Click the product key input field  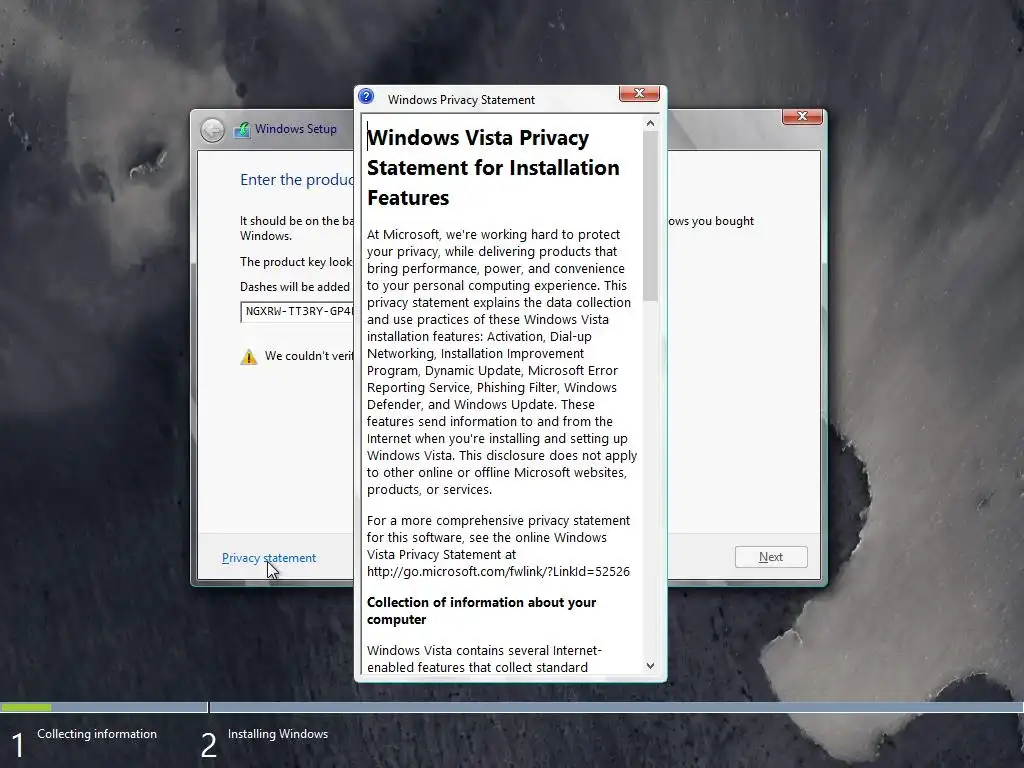click(297, 312)
